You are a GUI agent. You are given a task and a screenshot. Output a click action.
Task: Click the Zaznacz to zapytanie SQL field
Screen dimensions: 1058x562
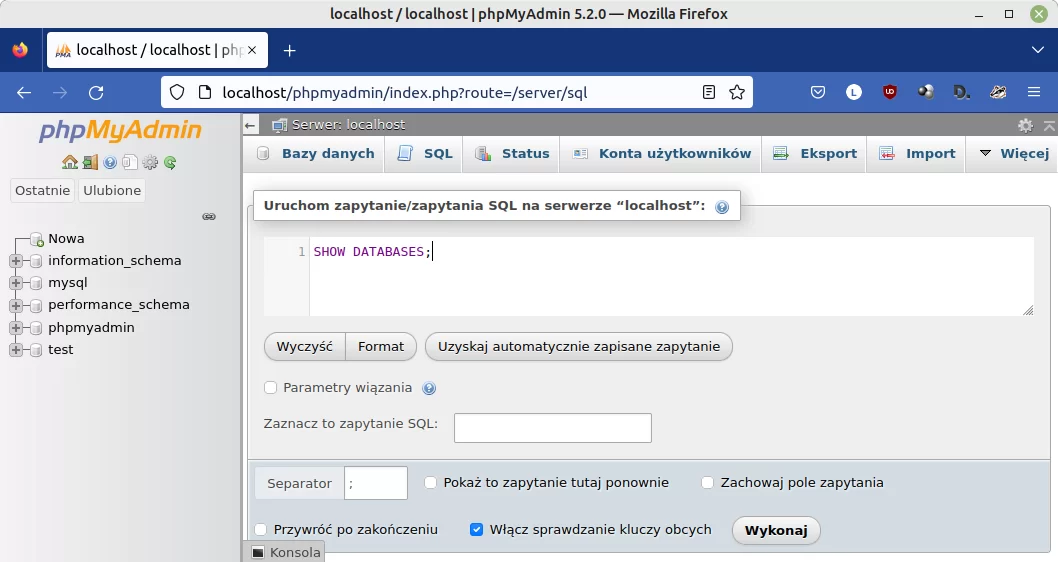(553, 428)
